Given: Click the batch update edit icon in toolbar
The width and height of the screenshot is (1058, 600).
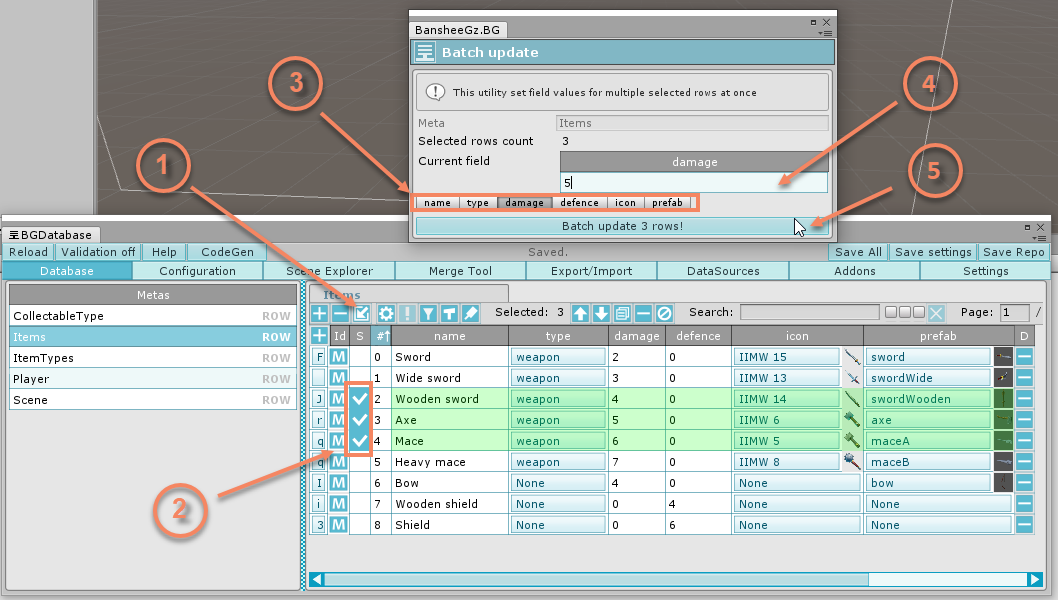Looking at the screenshot, I should [x=361, y=313].
